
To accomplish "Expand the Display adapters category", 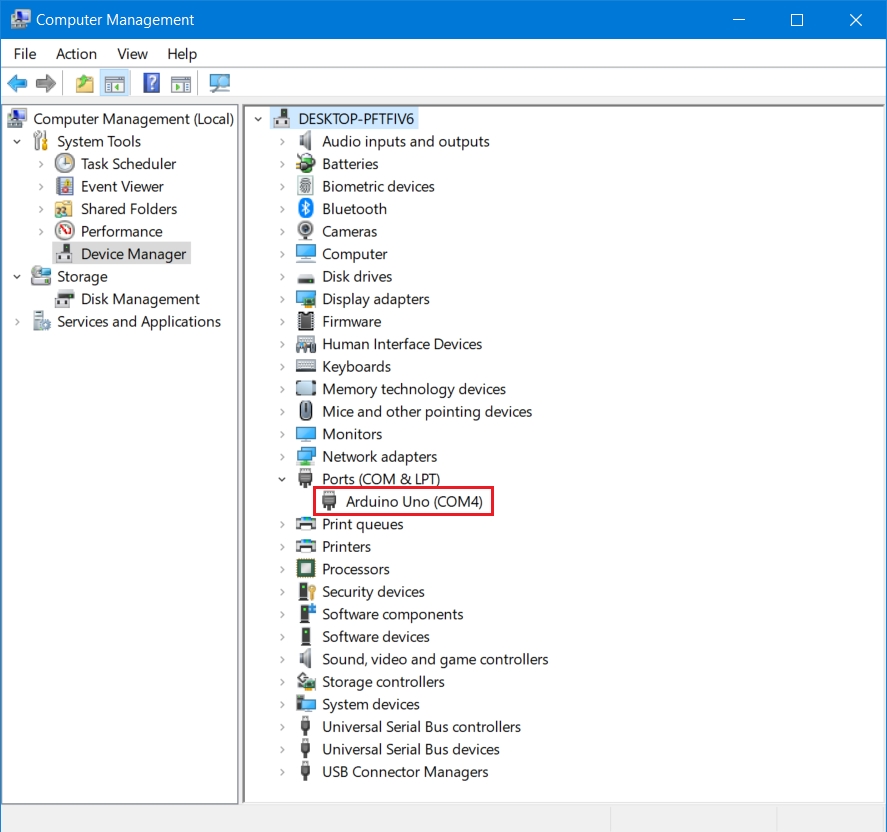I will [x=283, y=299].
